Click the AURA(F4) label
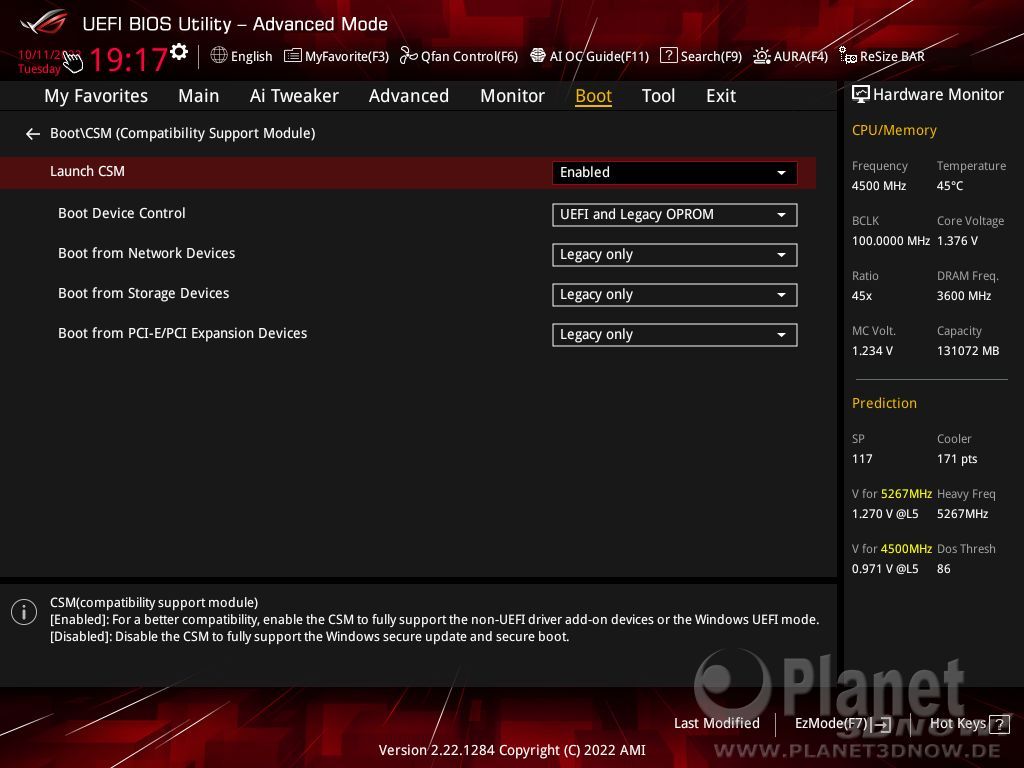The height and width of the screenshot is (768, 1024). click(801, 56)
